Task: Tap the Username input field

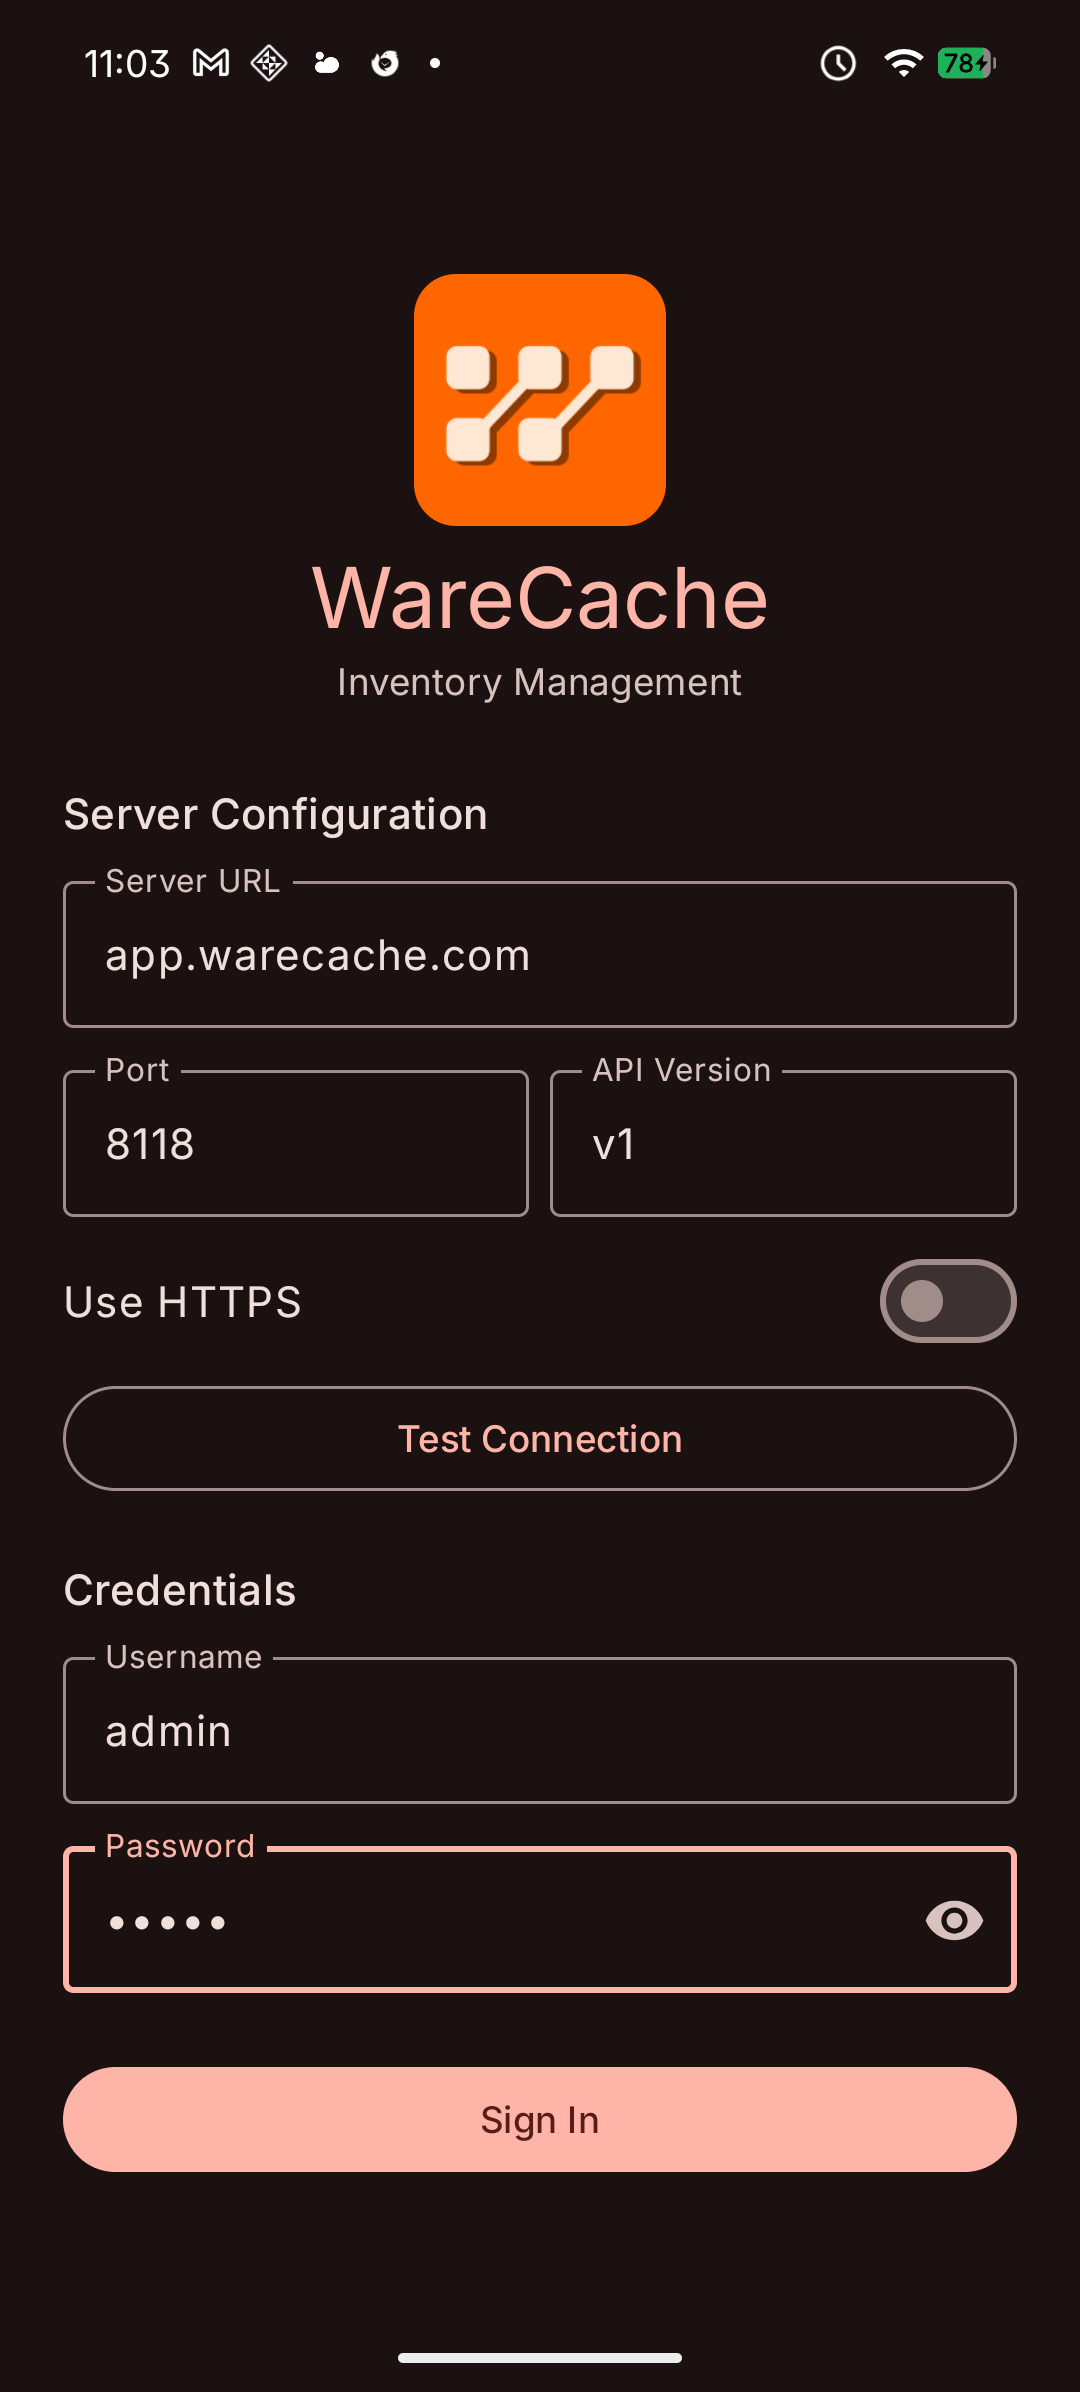Action: [540, 1731]
